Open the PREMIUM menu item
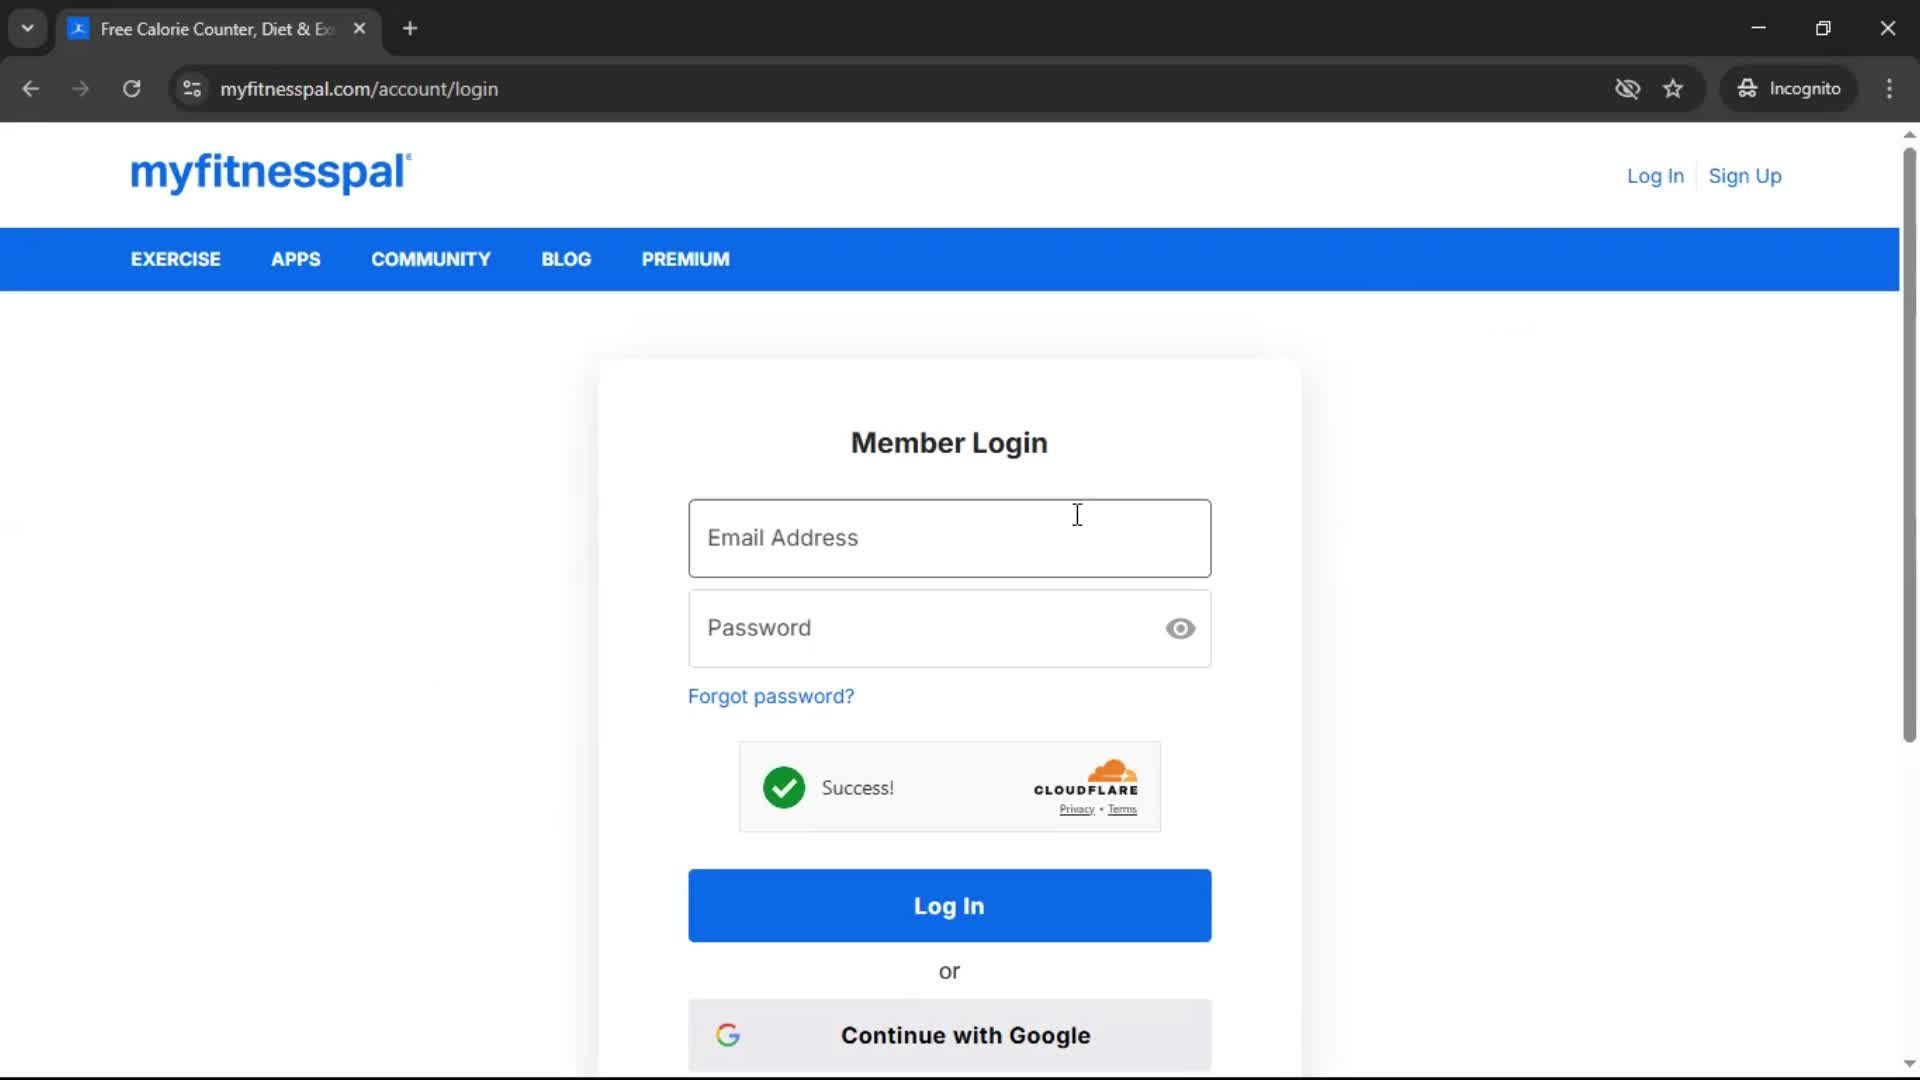 (686, 259)
